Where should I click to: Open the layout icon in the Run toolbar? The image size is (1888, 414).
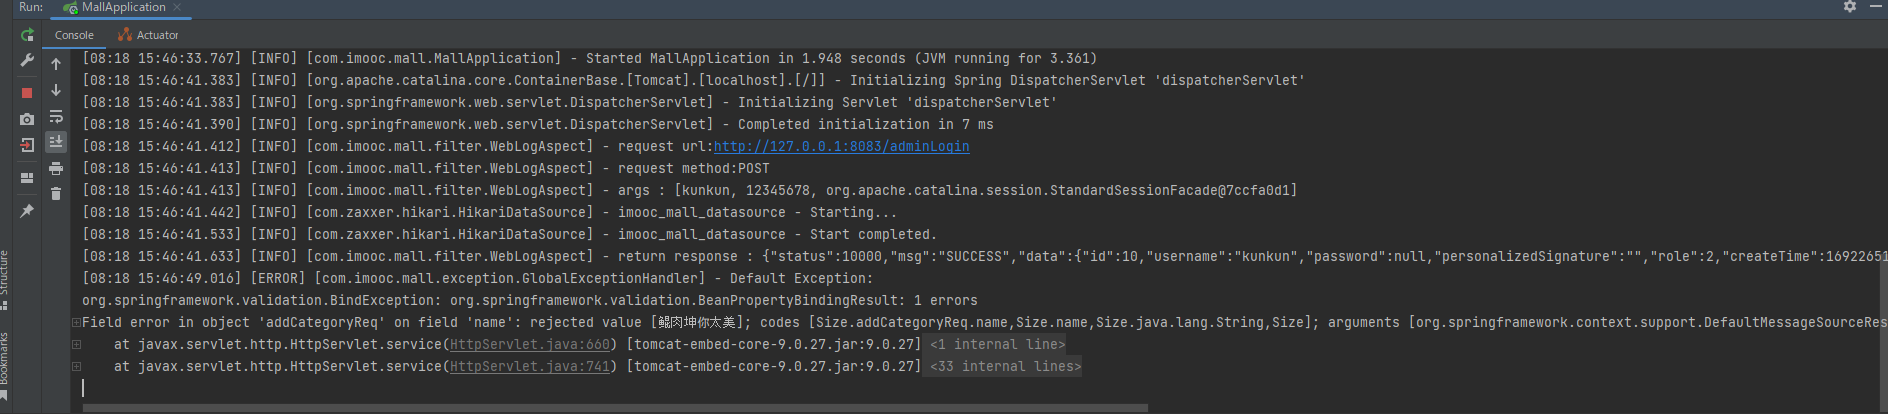tap(27, 178)
